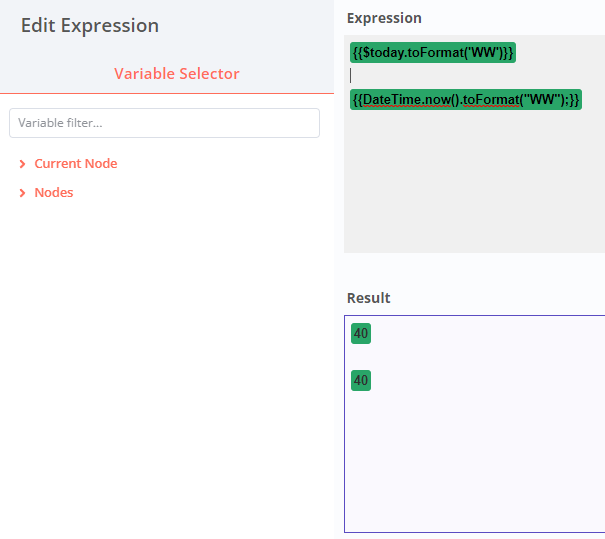605x539 pixels.
Task: Click the Result section label
Action: coord(369,298)
